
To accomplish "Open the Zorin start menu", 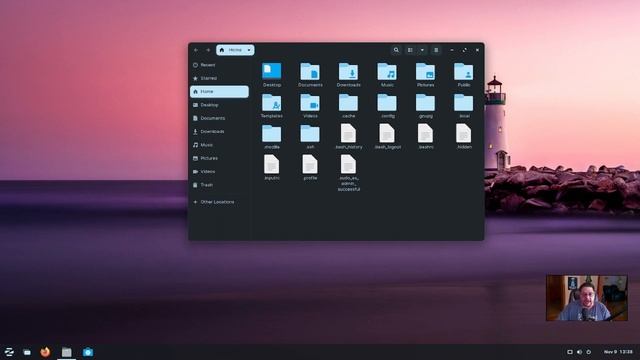I will pos(9,352).
